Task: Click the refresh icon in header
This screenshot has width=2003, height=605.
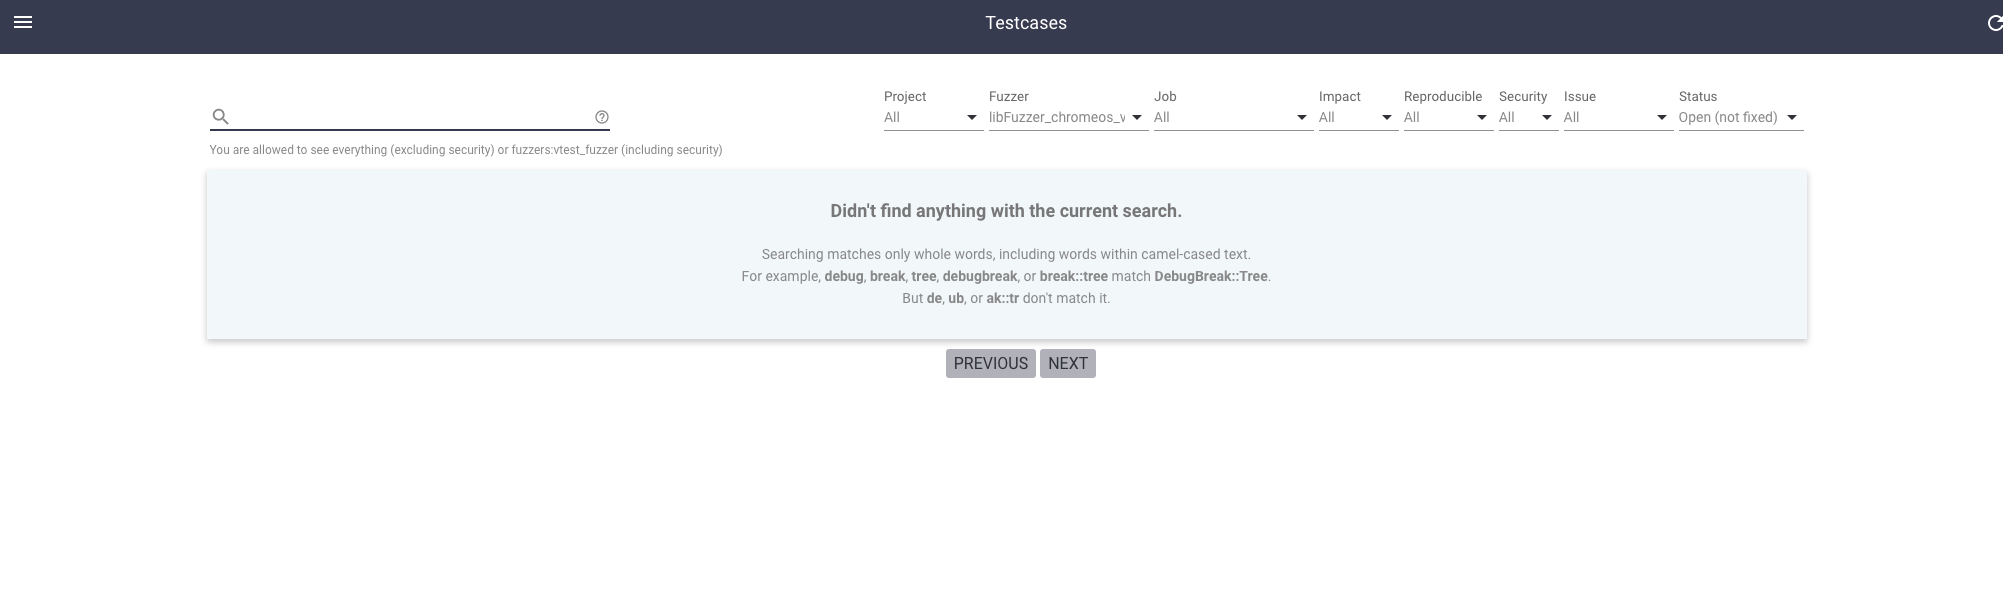Action: [1994, 23]
